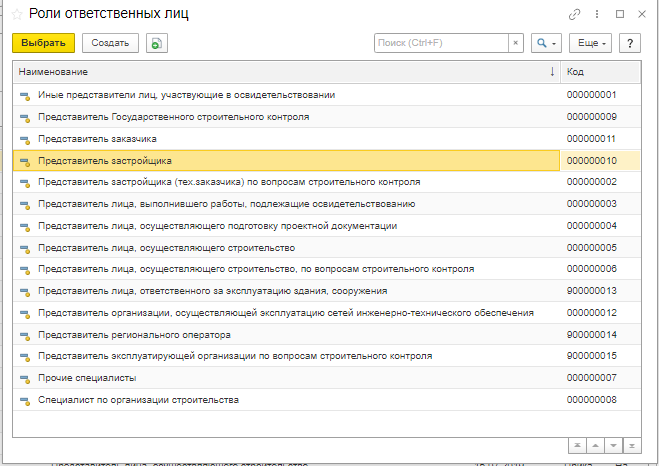Jump to first list item arrow button
This screenshot has height=466, width=659.
coord(577,445)
